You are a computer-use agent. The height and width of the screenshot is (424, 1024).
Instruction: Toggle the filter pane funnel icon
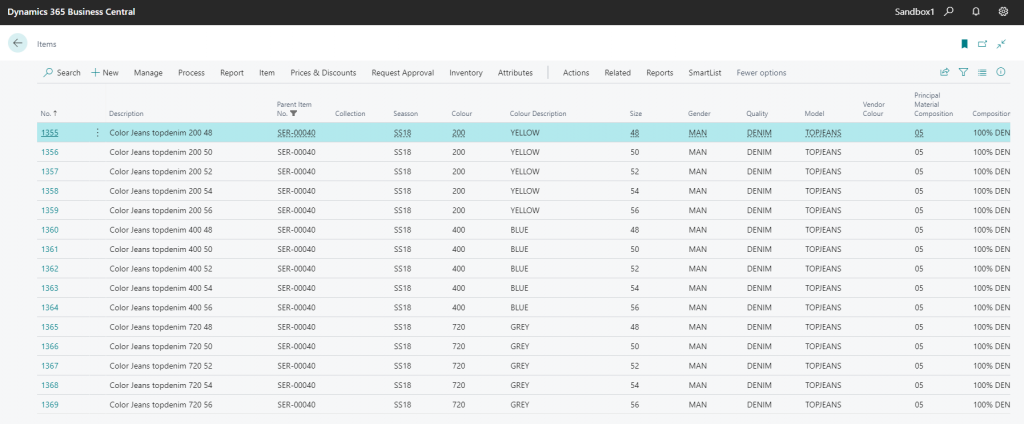963,73
